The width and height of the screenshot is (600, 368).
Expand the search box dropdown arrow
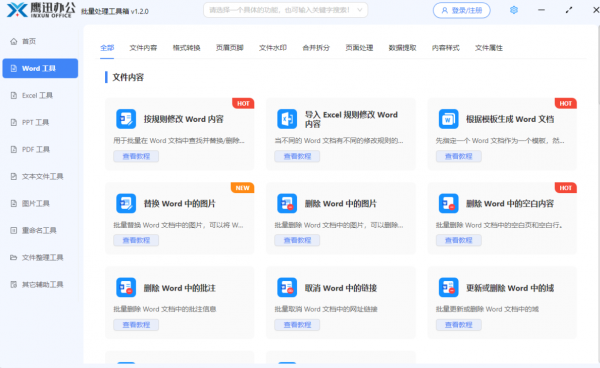[360, 10]
